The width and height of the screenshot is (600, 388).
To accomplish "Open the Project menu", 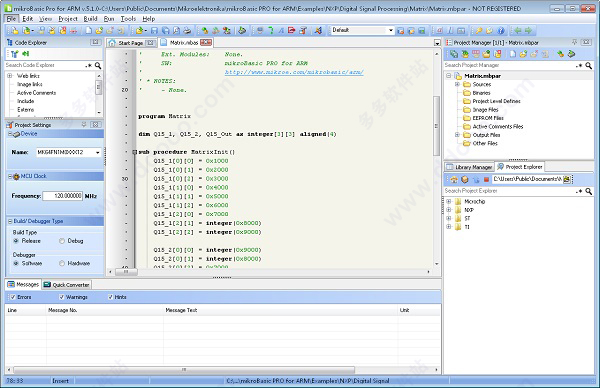I will (68, 18).
